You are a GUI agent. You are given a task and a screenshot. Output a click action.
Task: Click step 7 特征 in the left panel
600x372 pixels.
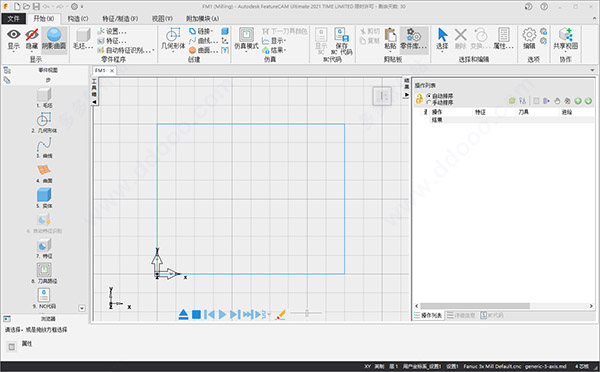44,249
